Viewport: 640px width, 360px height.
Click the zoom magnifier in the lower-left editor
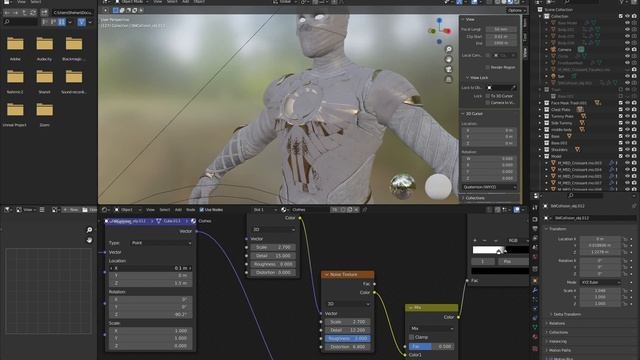coord(89,230)
